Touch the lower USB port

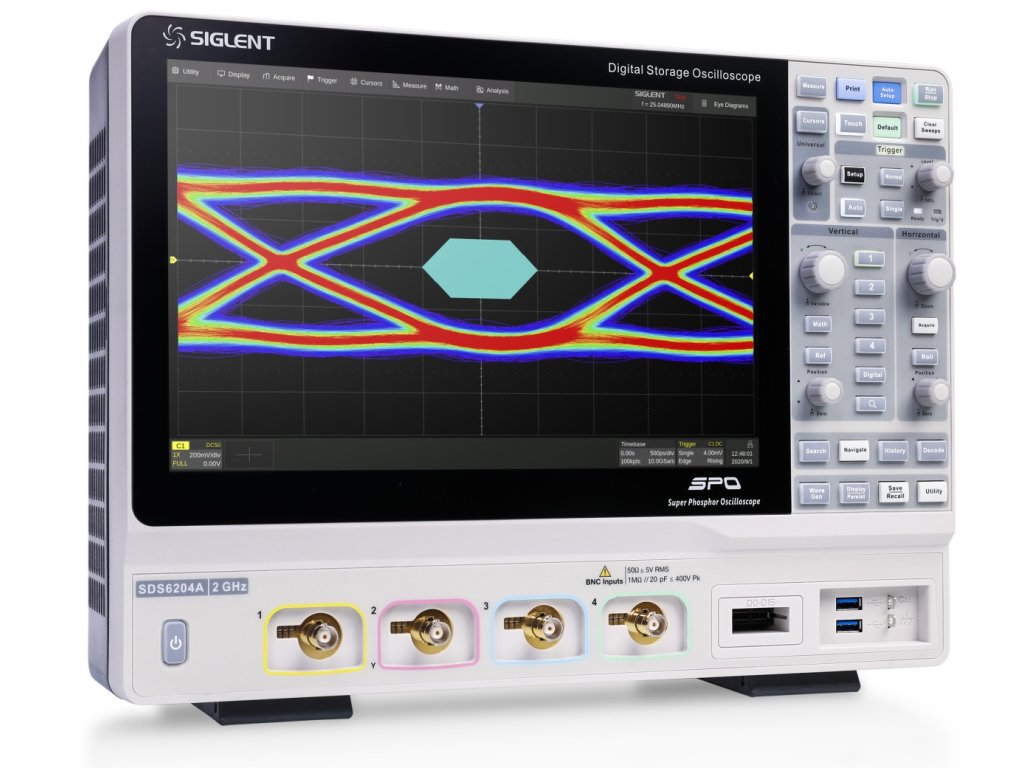[849, 626]
